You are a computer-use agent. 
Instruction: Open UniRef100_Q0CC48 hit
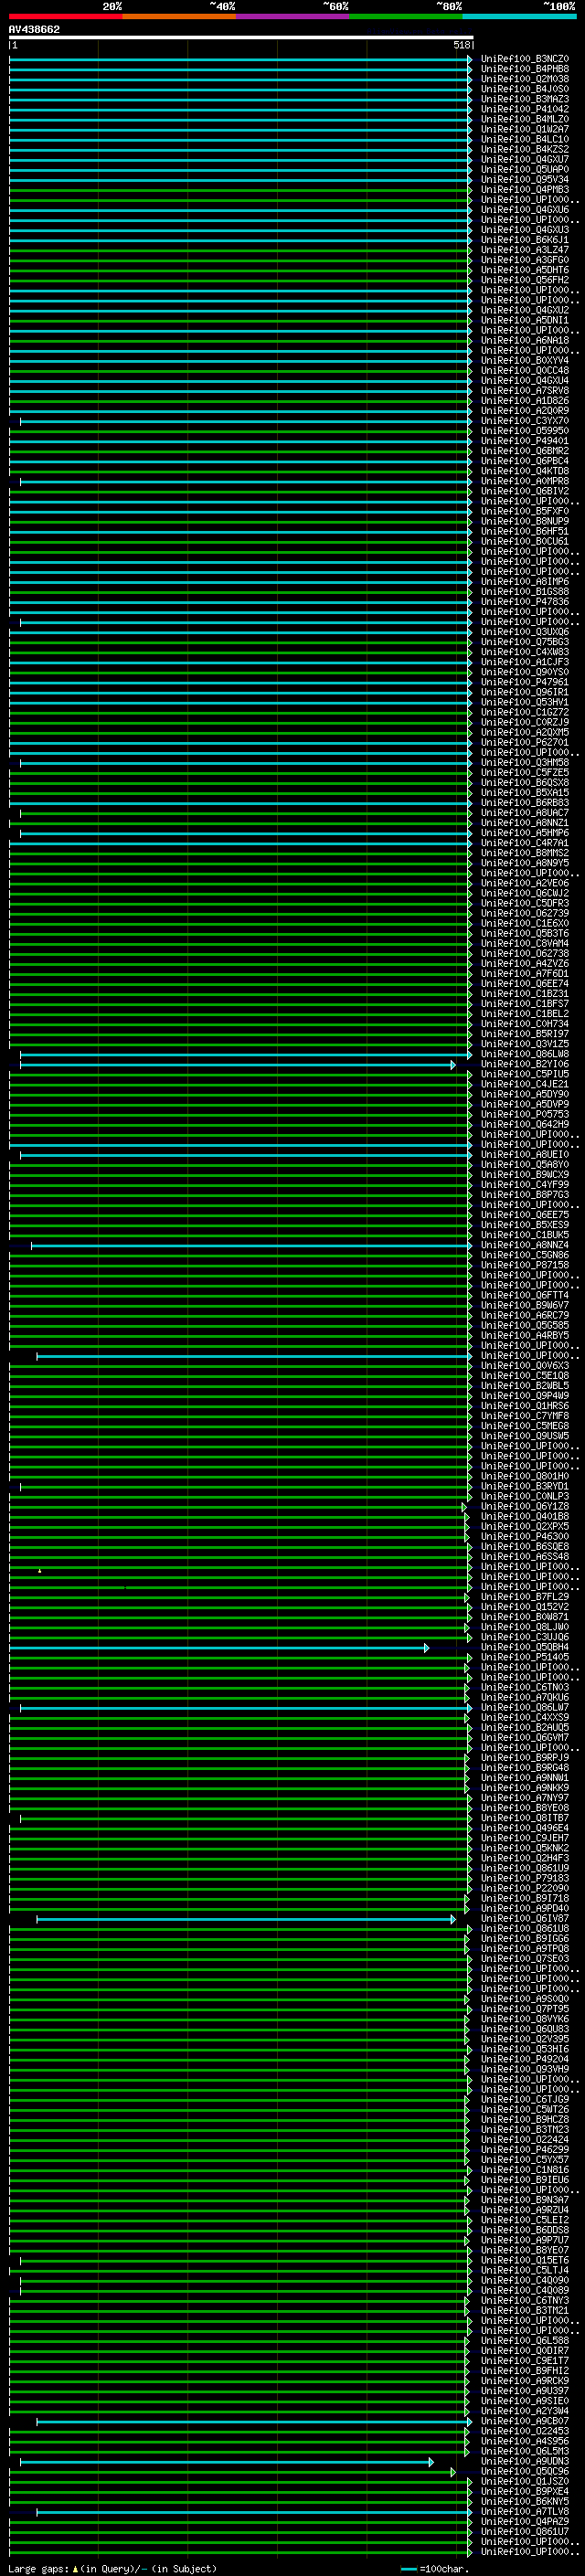(525, 370)
